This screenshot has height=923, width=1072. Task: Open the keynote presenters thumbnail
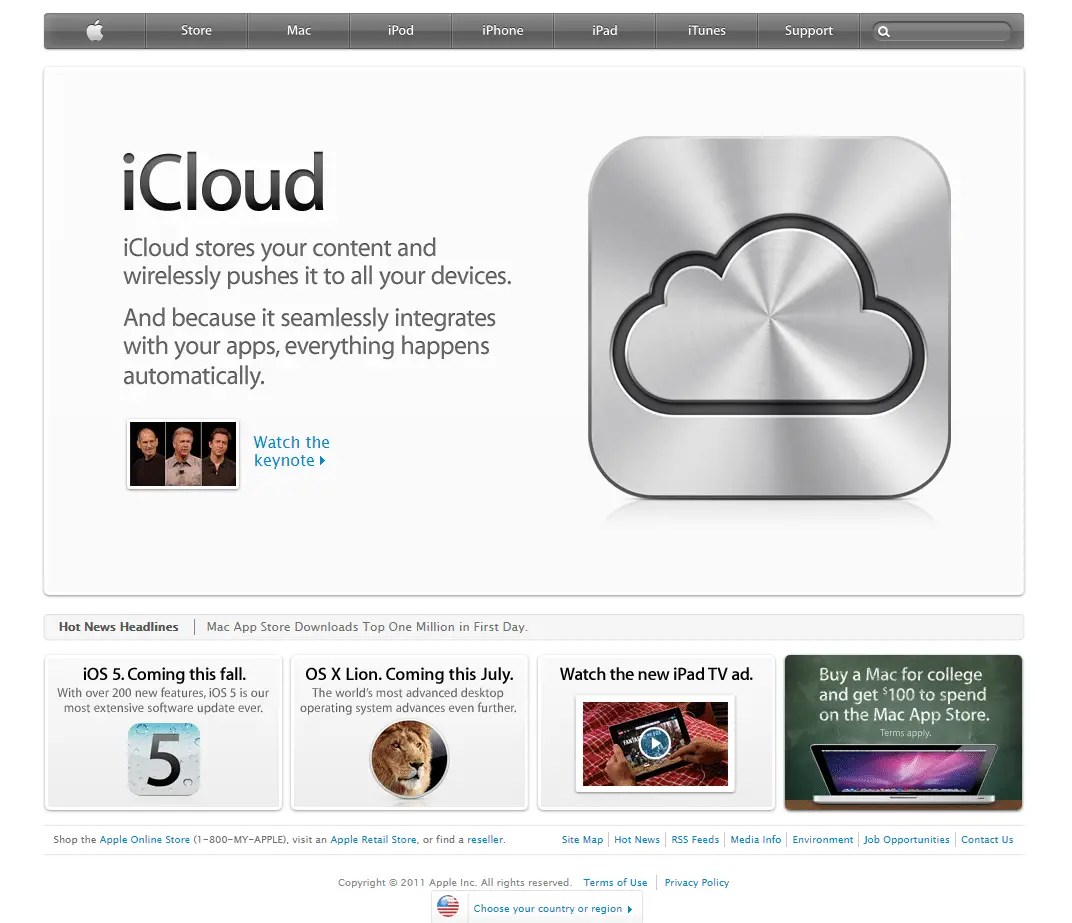(x=183, y=454)
